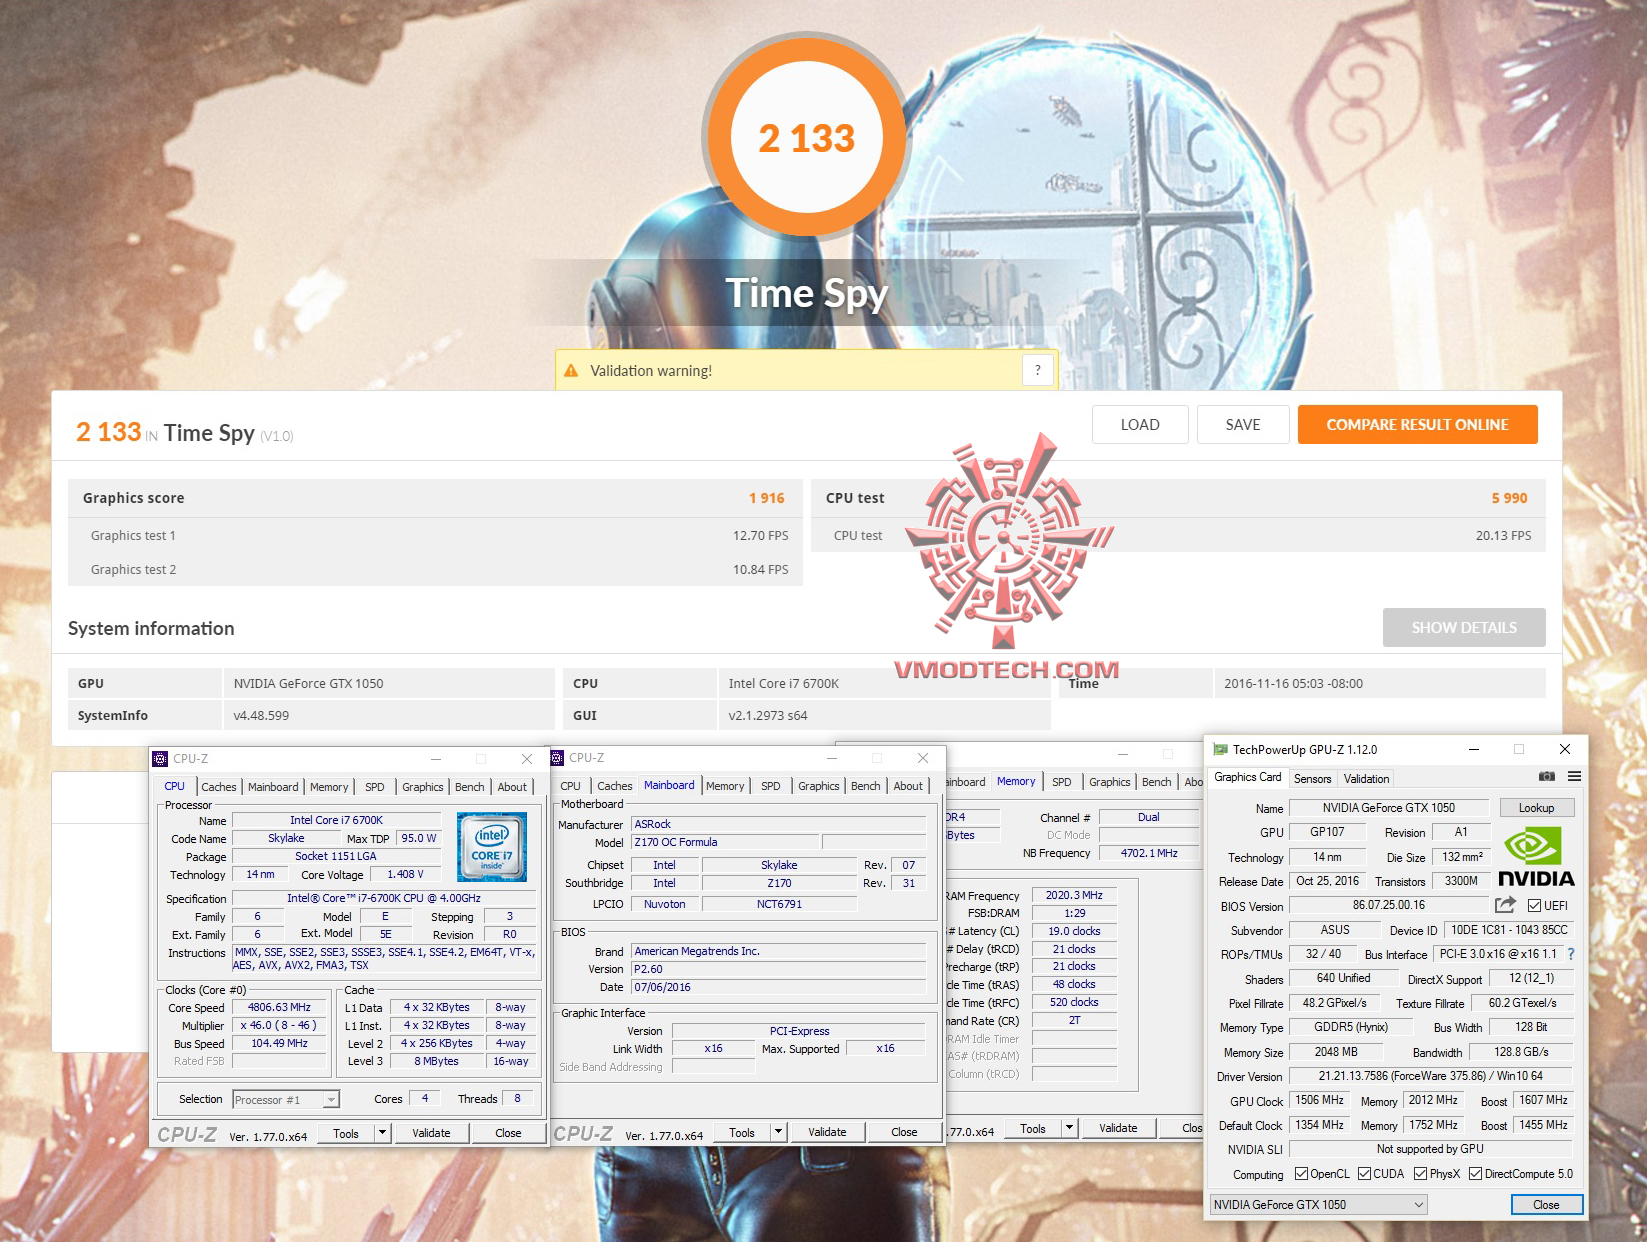
Task: Toggle the PhysX checkbox
Action: (1420, 1174)
